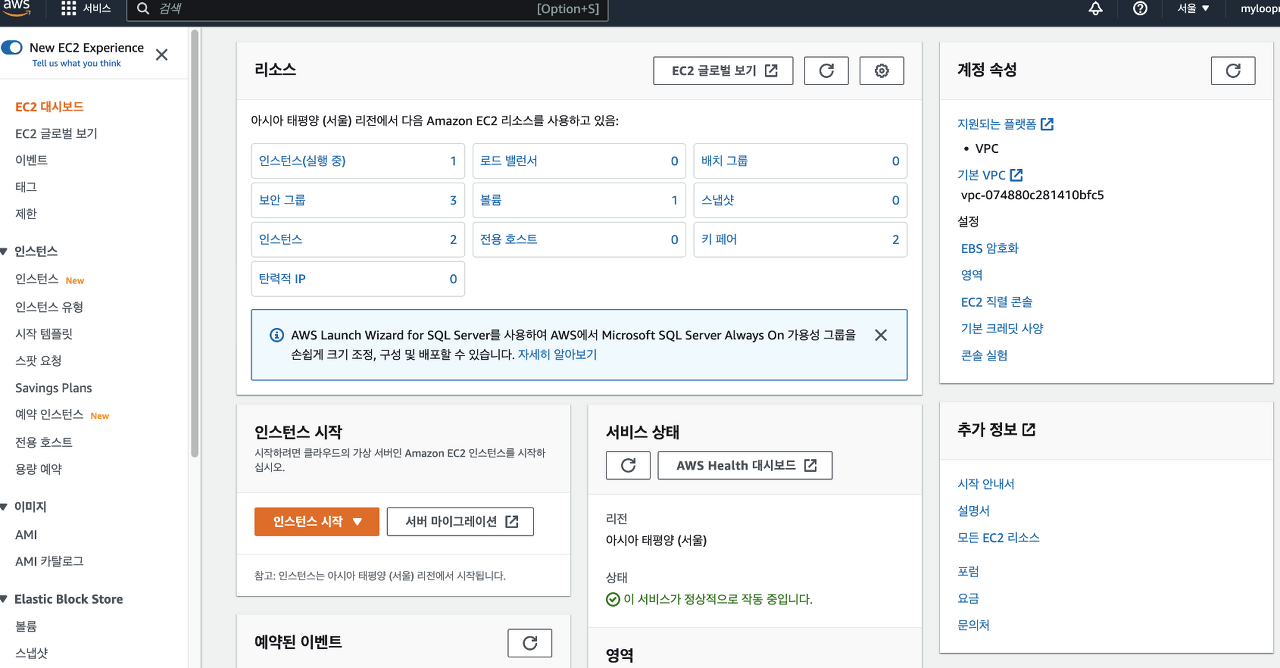
Task: Open the 요금 link
Action: pos(968,599)
